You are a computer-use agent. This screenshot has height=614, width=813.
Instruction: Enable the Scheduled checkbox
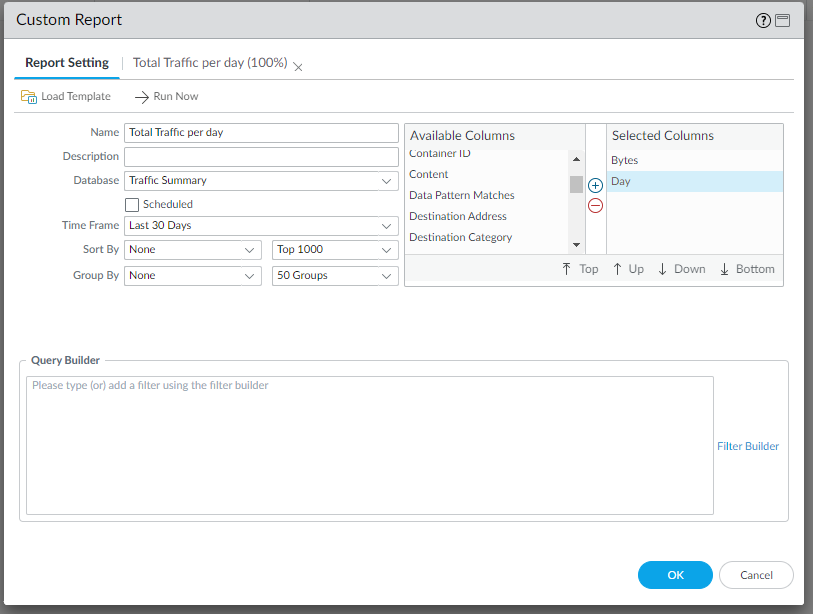132,204
